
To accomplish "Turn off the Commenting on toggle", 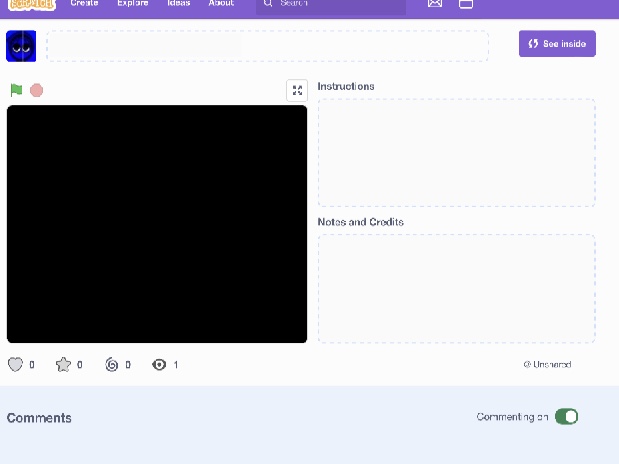I will (x=566, y=417).
